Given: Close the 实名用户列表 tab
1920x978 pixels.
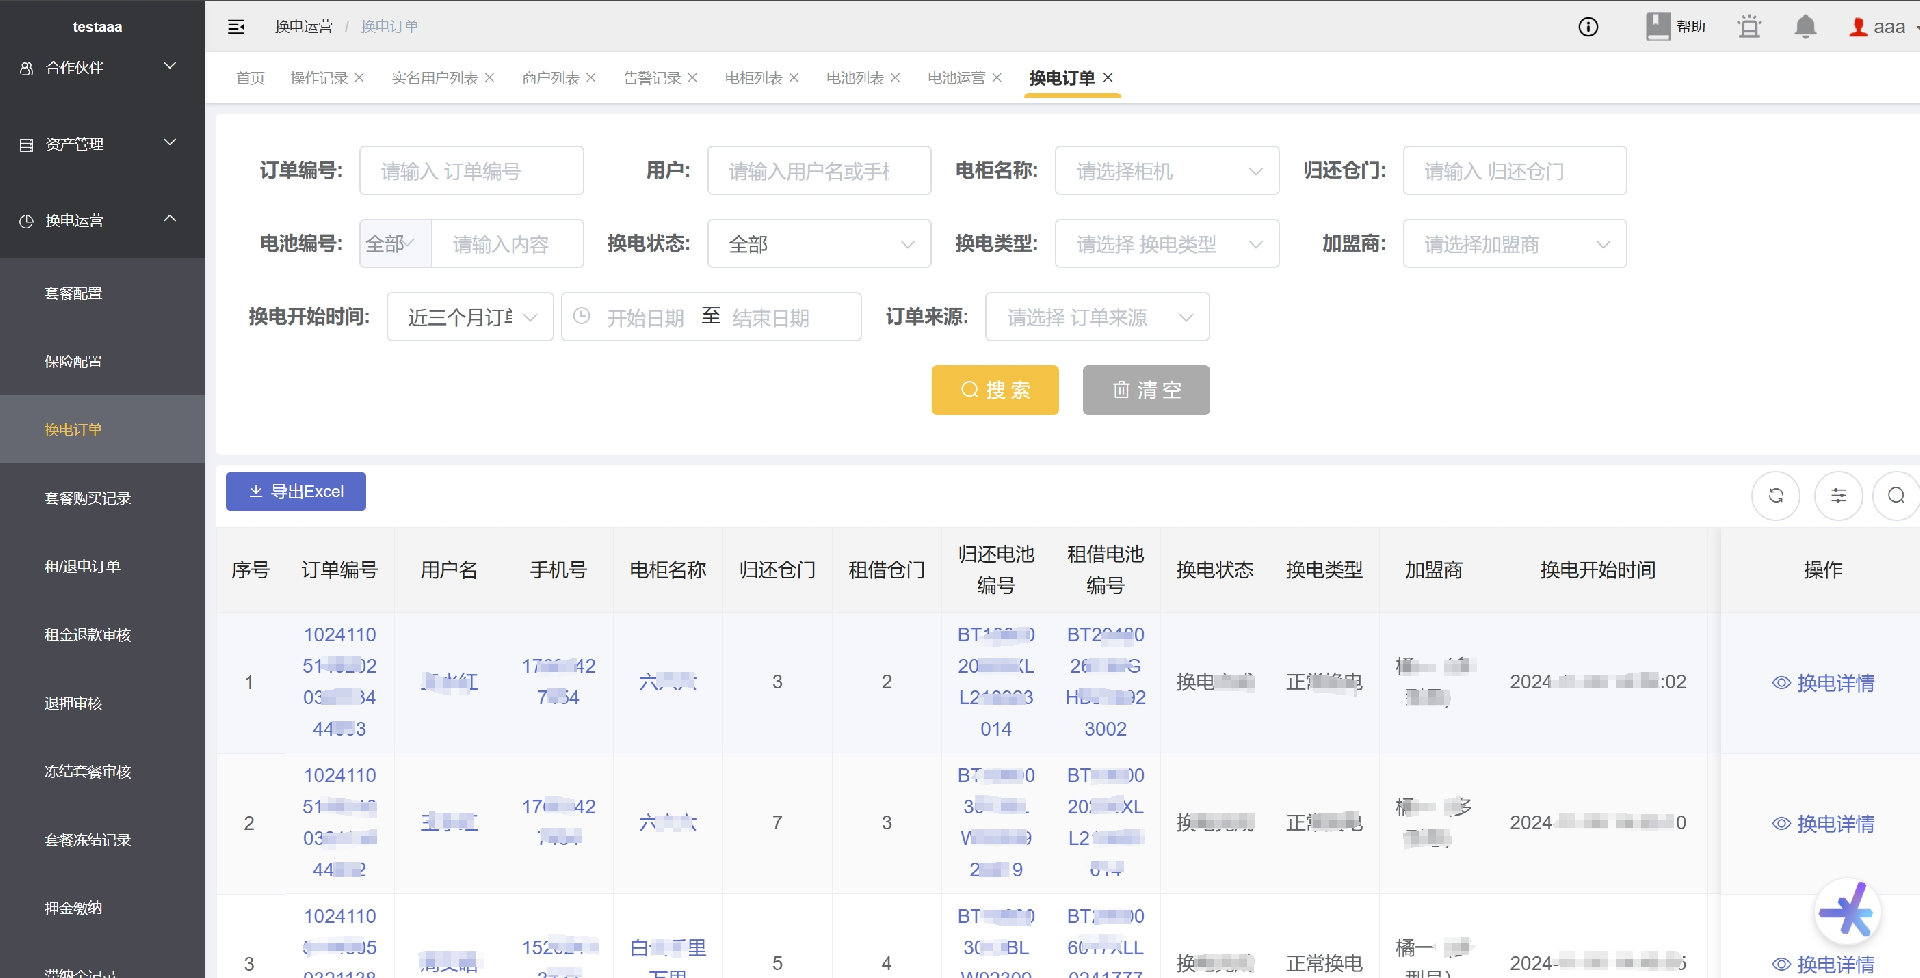Looking at the screenshot, I should tap(489, 78).
